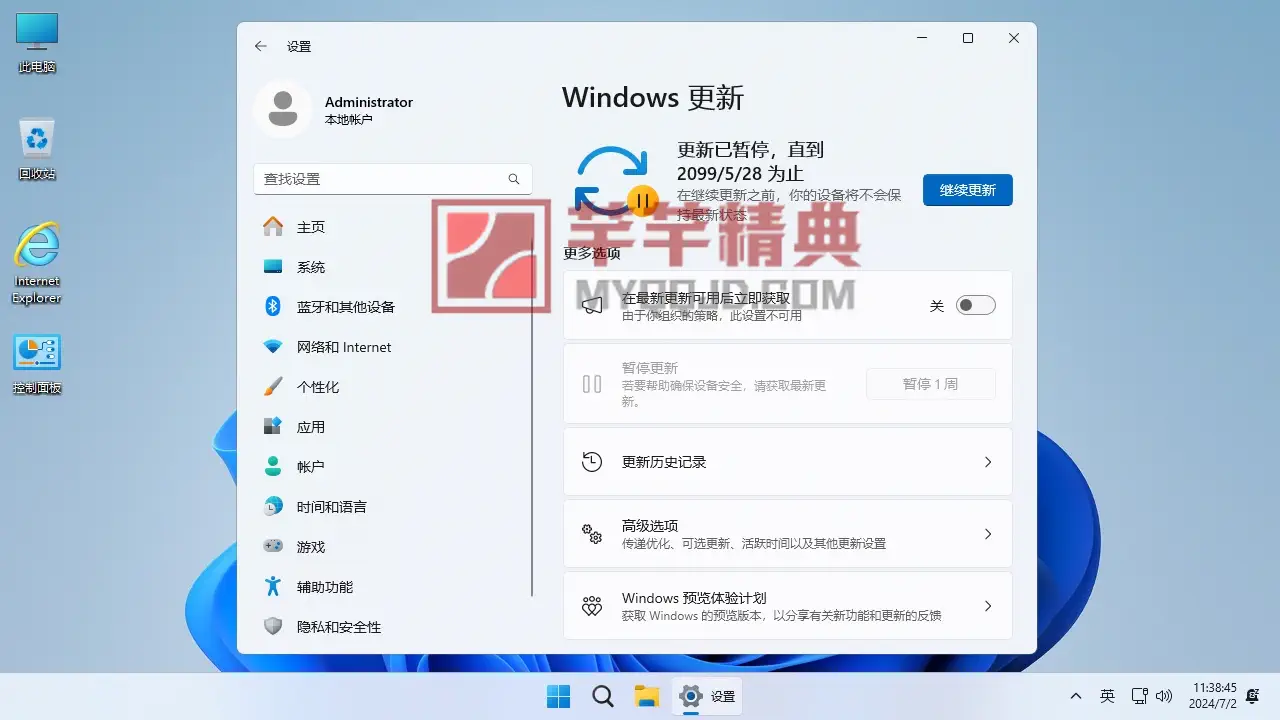Open the Privacy and security shield icon
This screenshot has height=720, width=1280.
click(x=273, y=627)
